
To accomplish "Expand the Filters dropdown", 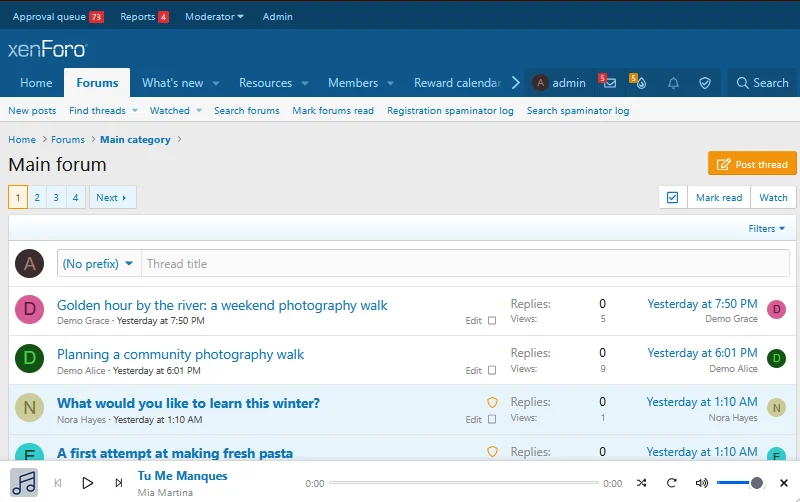I will (766, 229).
